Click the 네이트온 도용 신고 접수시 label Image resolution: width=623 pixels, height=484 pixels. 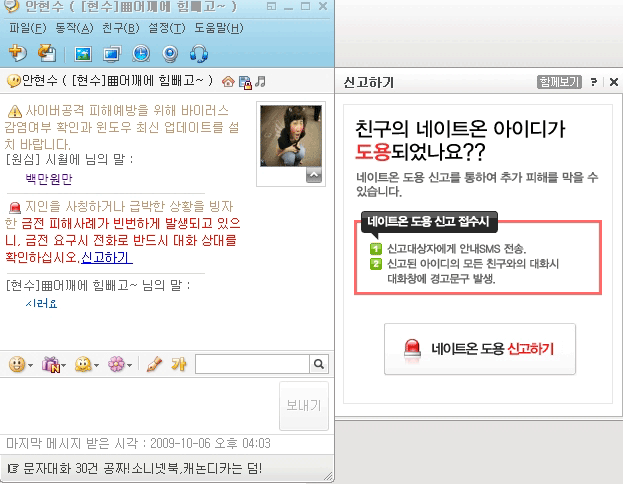coord(428,221)
